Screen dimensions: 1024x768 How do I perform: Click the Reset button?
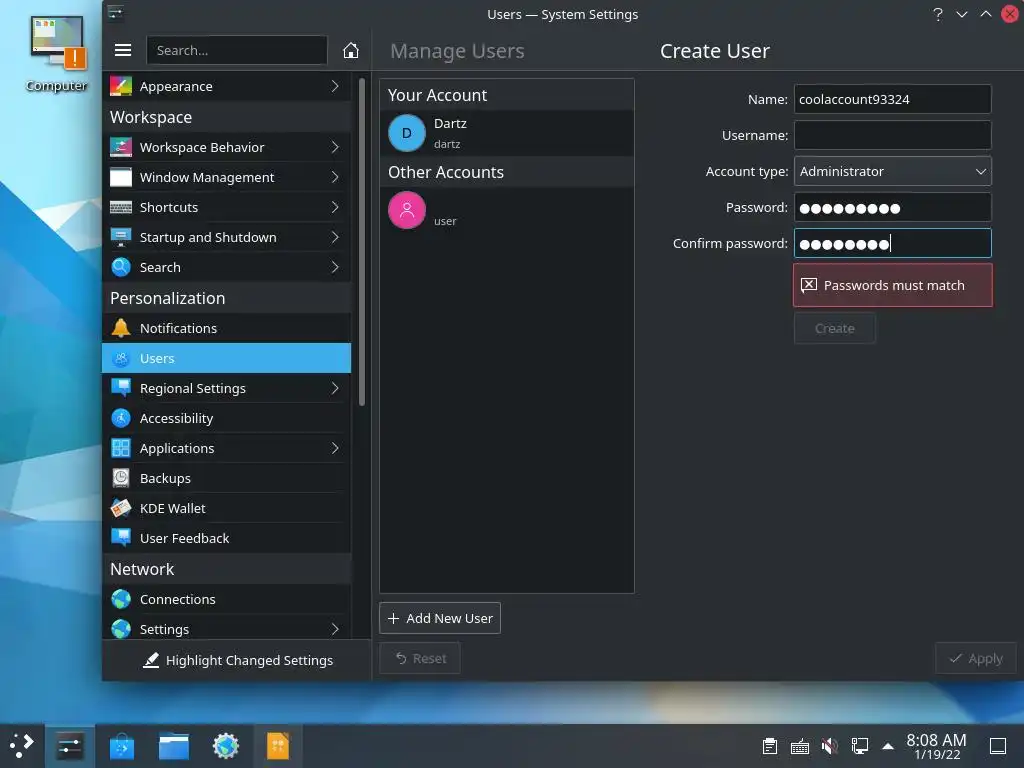(420, 658)
